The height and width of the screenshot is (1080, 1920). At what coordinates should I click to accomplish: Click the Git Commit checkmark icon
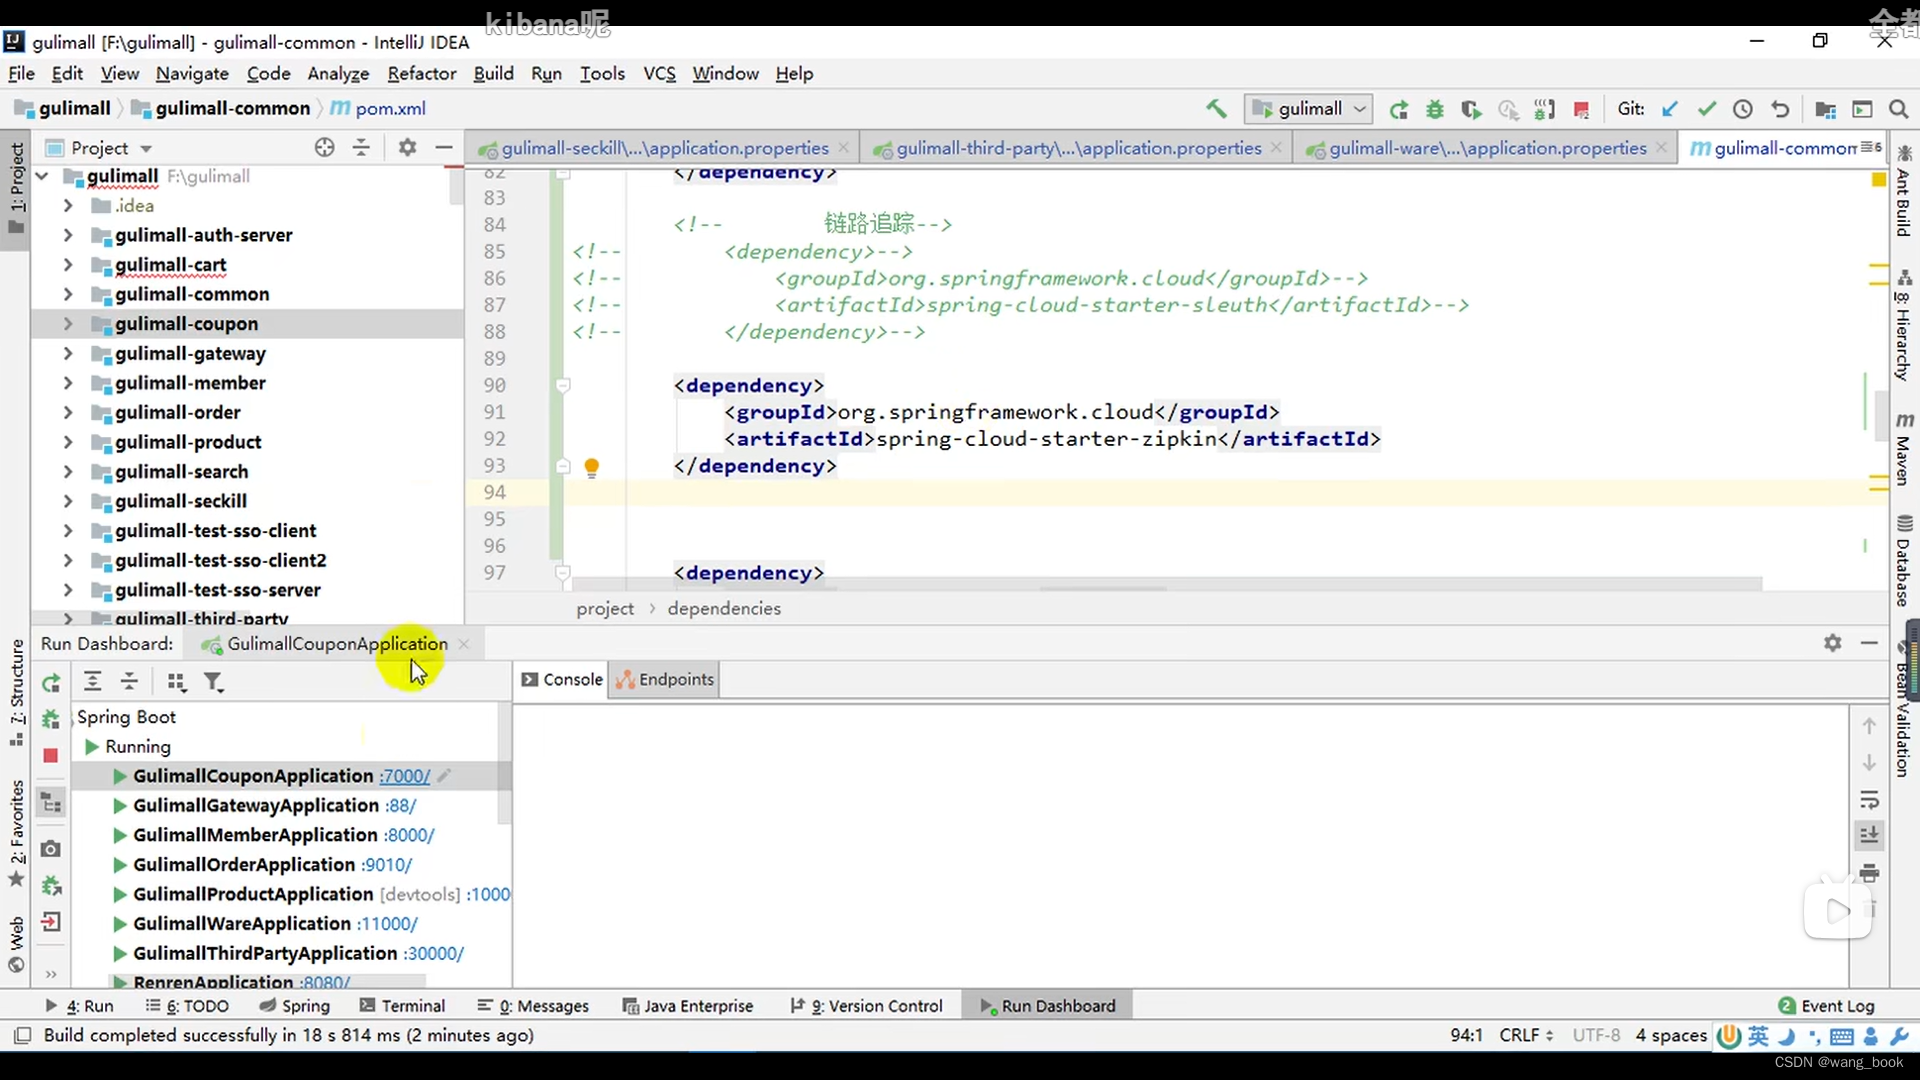click(1707, 109)
